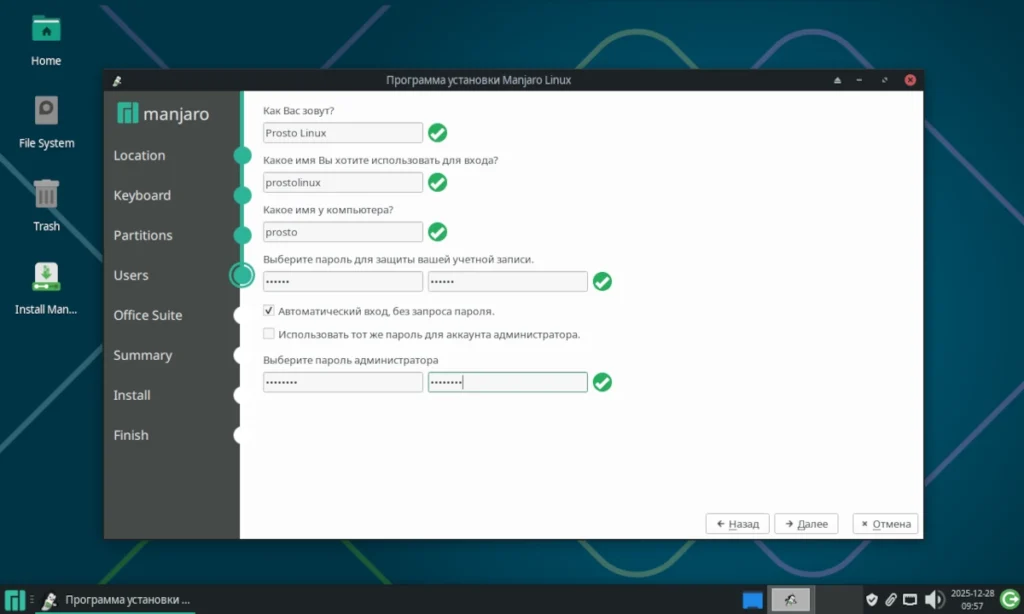Click the 'Назад' back button

click(737, 524)
